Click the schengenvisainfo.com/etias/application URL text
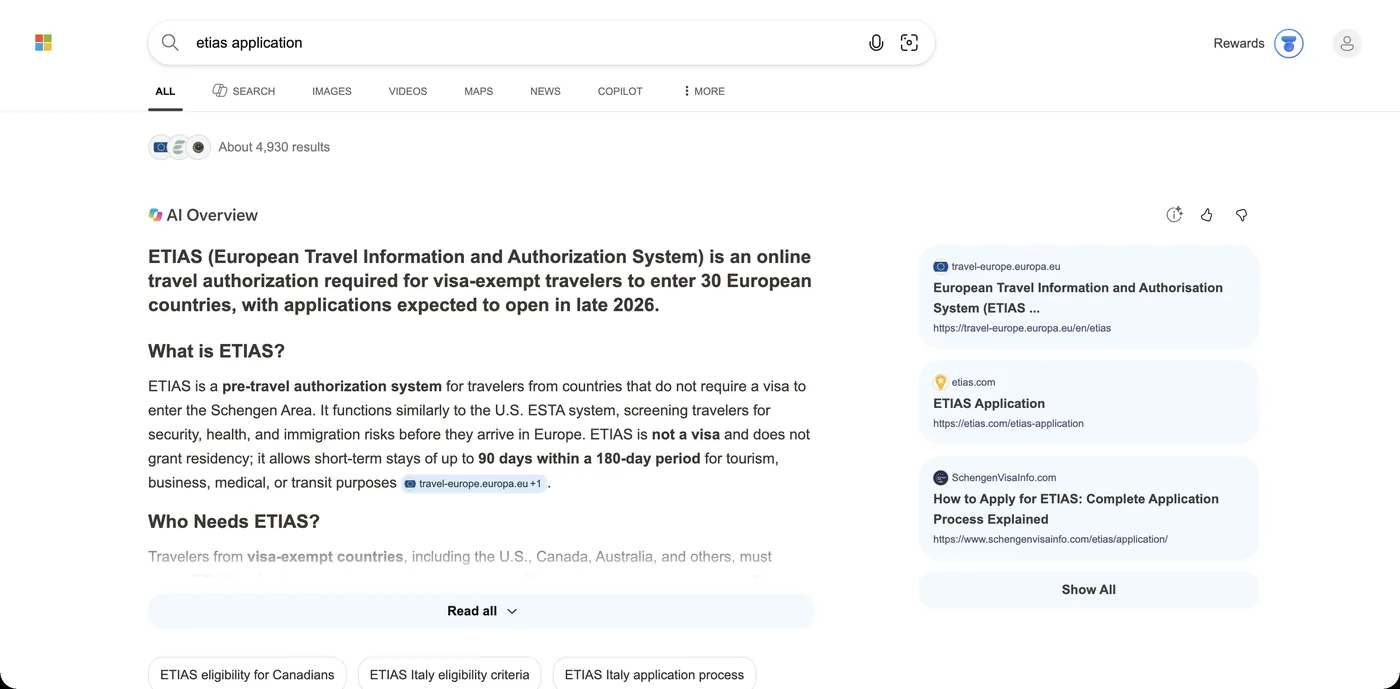1400x689 pixels. pos(1050,539)
